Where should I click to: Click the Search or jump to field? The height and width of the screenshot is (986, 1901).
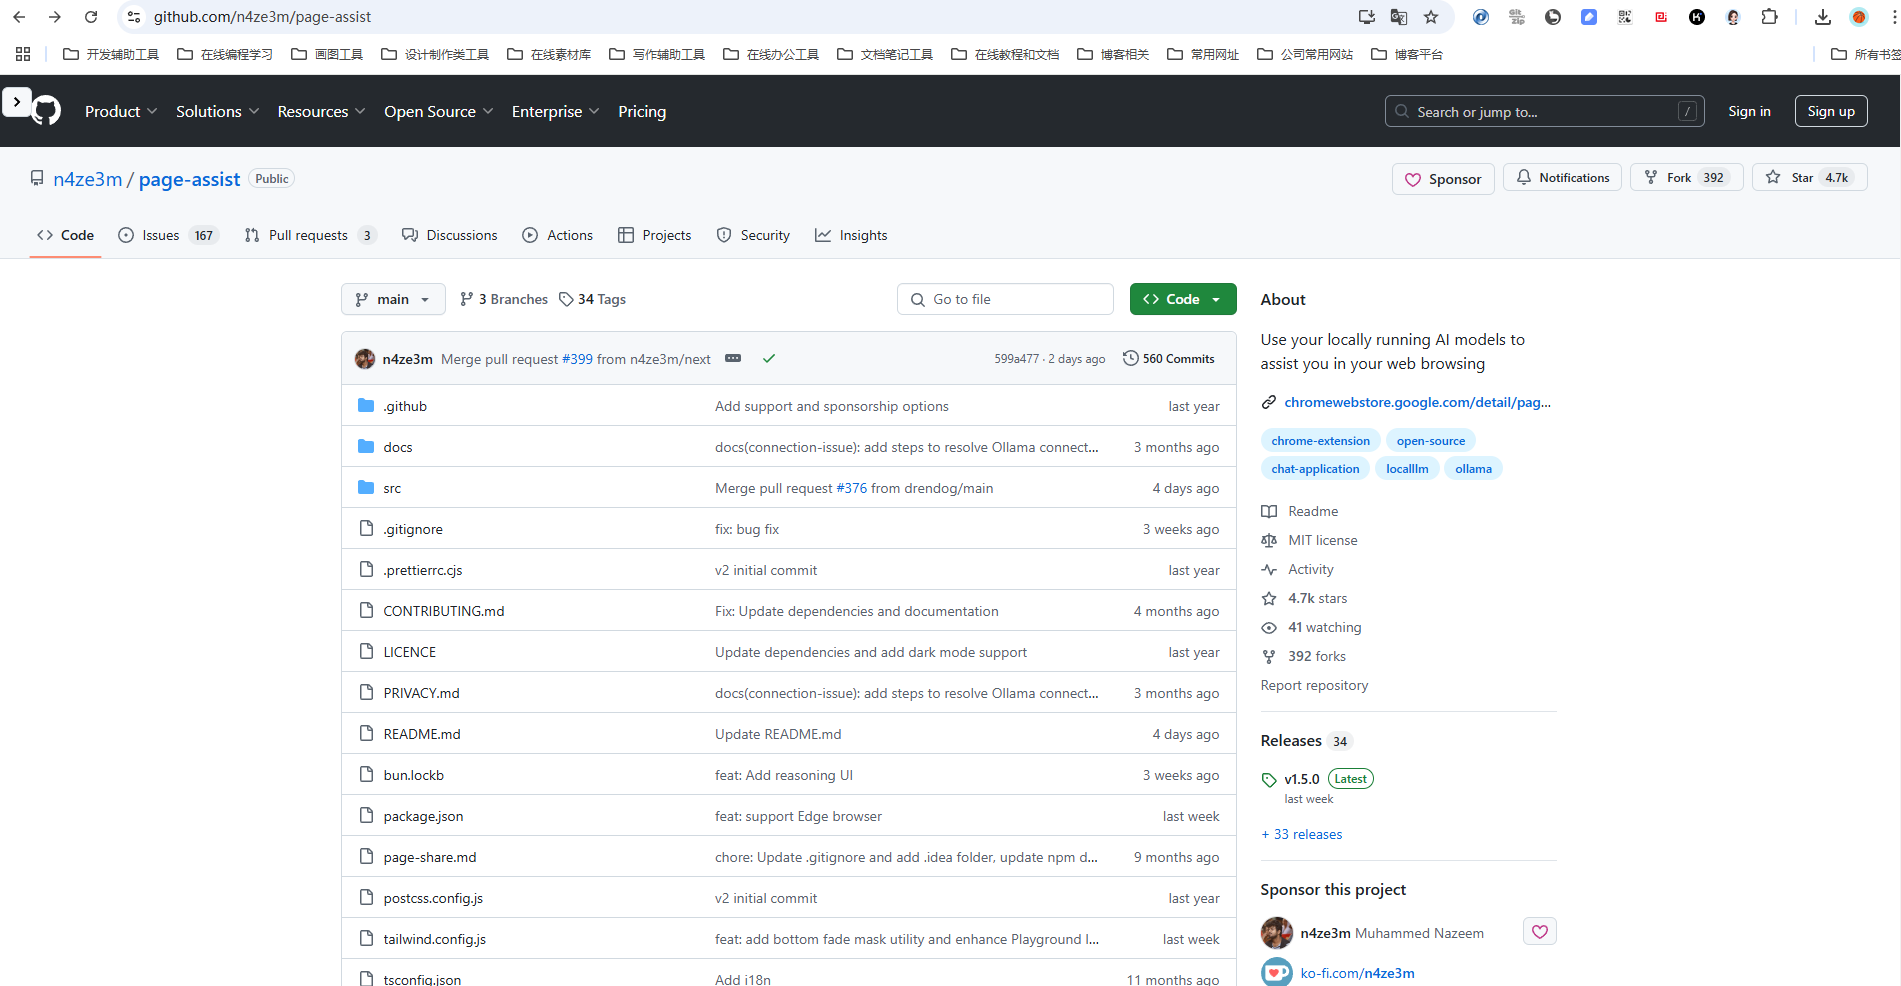tap(1544, 111)
